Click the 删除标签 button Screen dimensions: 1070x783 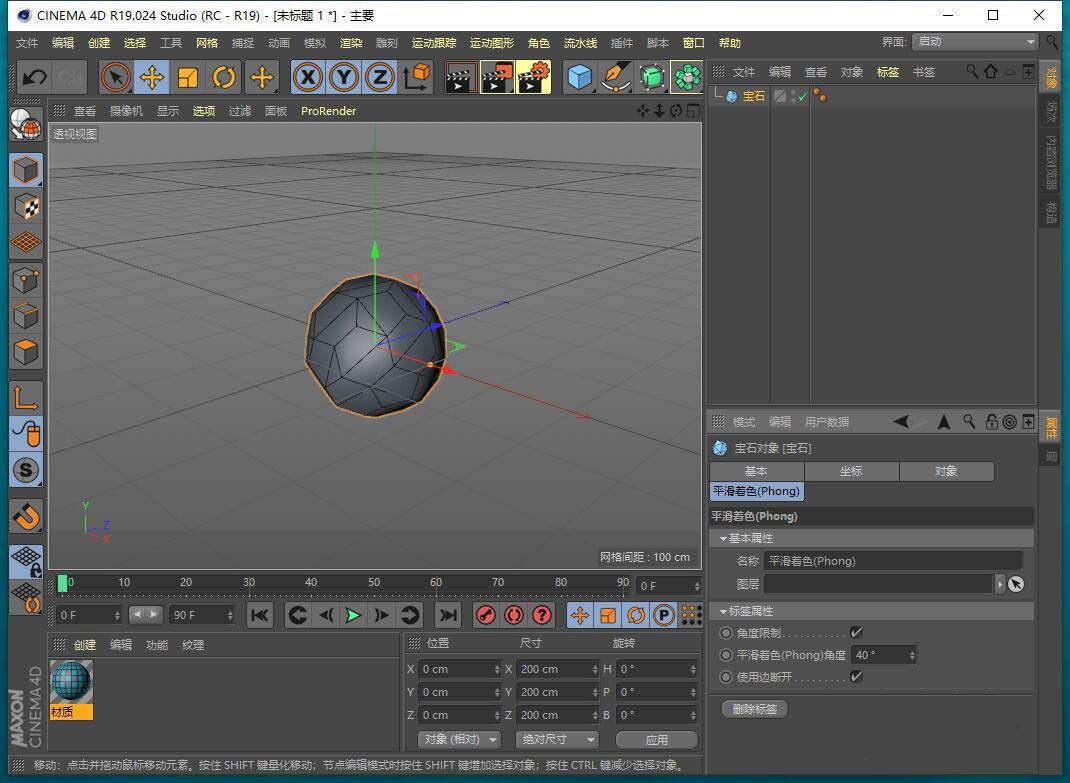point(755,709)
